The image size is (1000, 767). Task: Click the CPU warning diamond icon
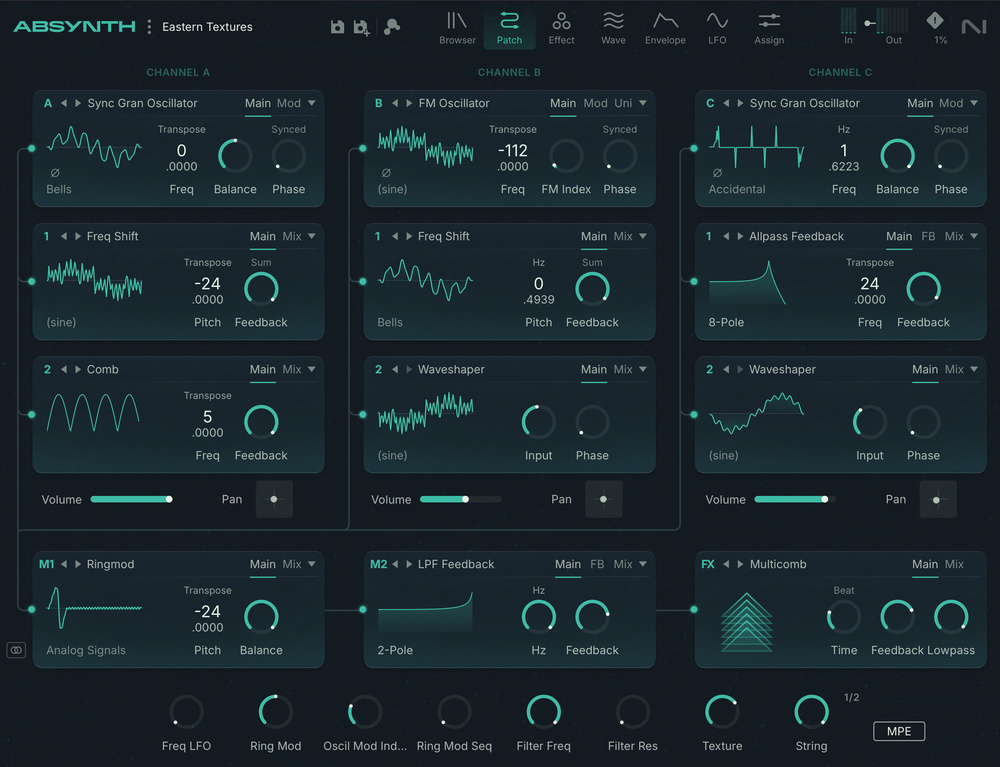pos(935,20)
